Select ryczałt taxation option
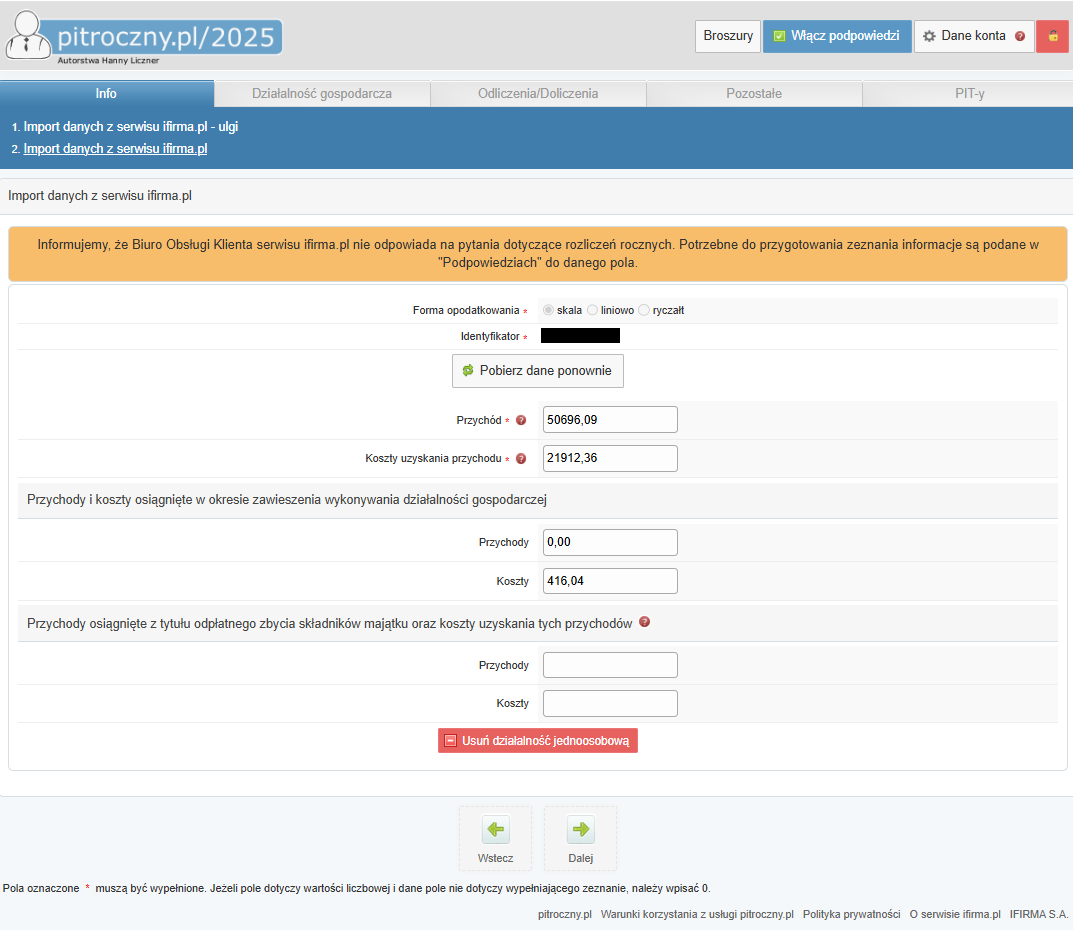 point(644,310)
